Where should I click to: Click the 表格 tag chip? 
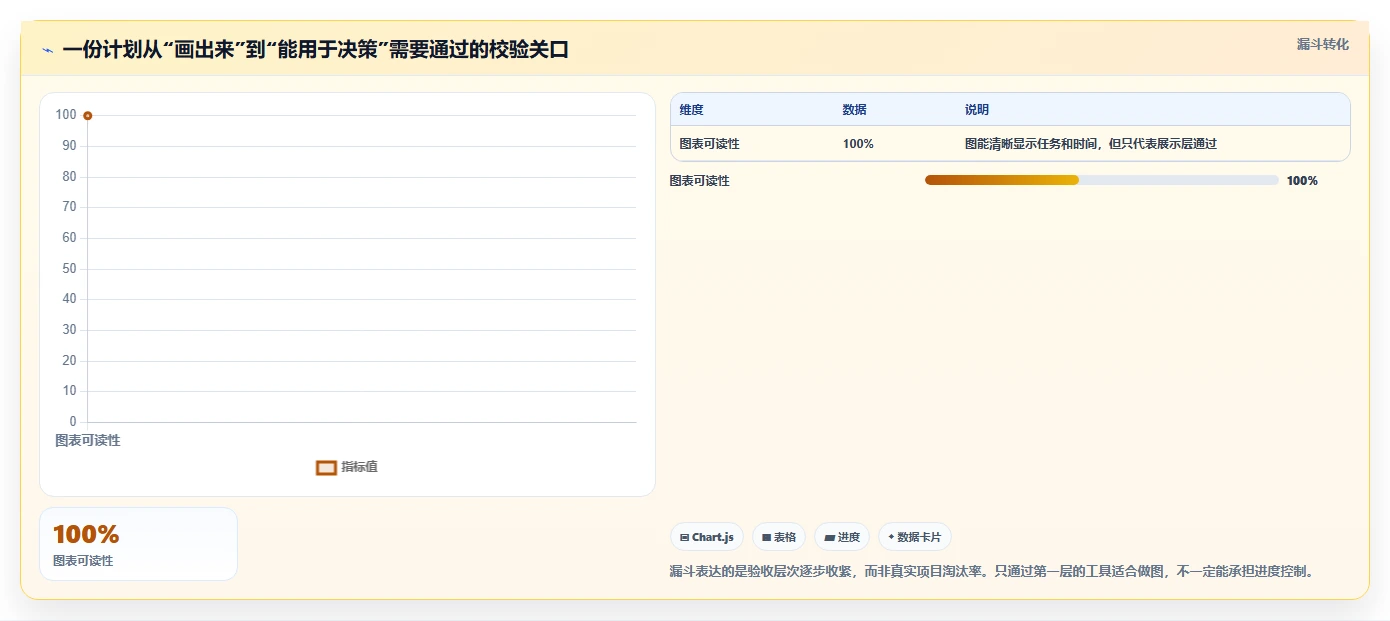779,537
